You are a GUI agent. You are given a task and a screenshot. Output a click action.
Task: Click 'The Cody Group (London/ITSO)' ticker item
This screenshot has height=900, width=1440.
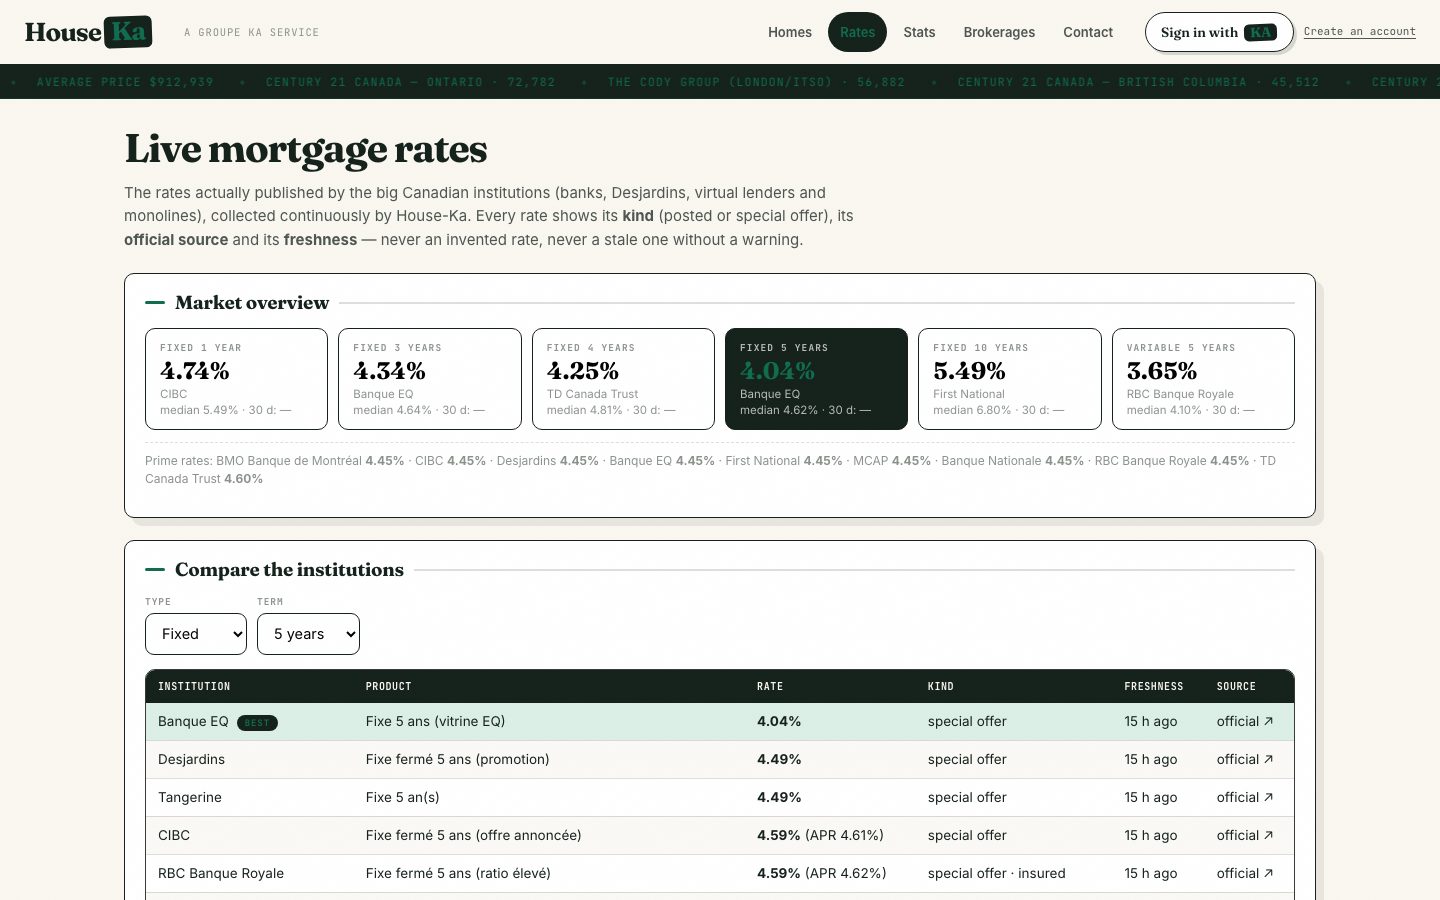[x=756, y=82]
